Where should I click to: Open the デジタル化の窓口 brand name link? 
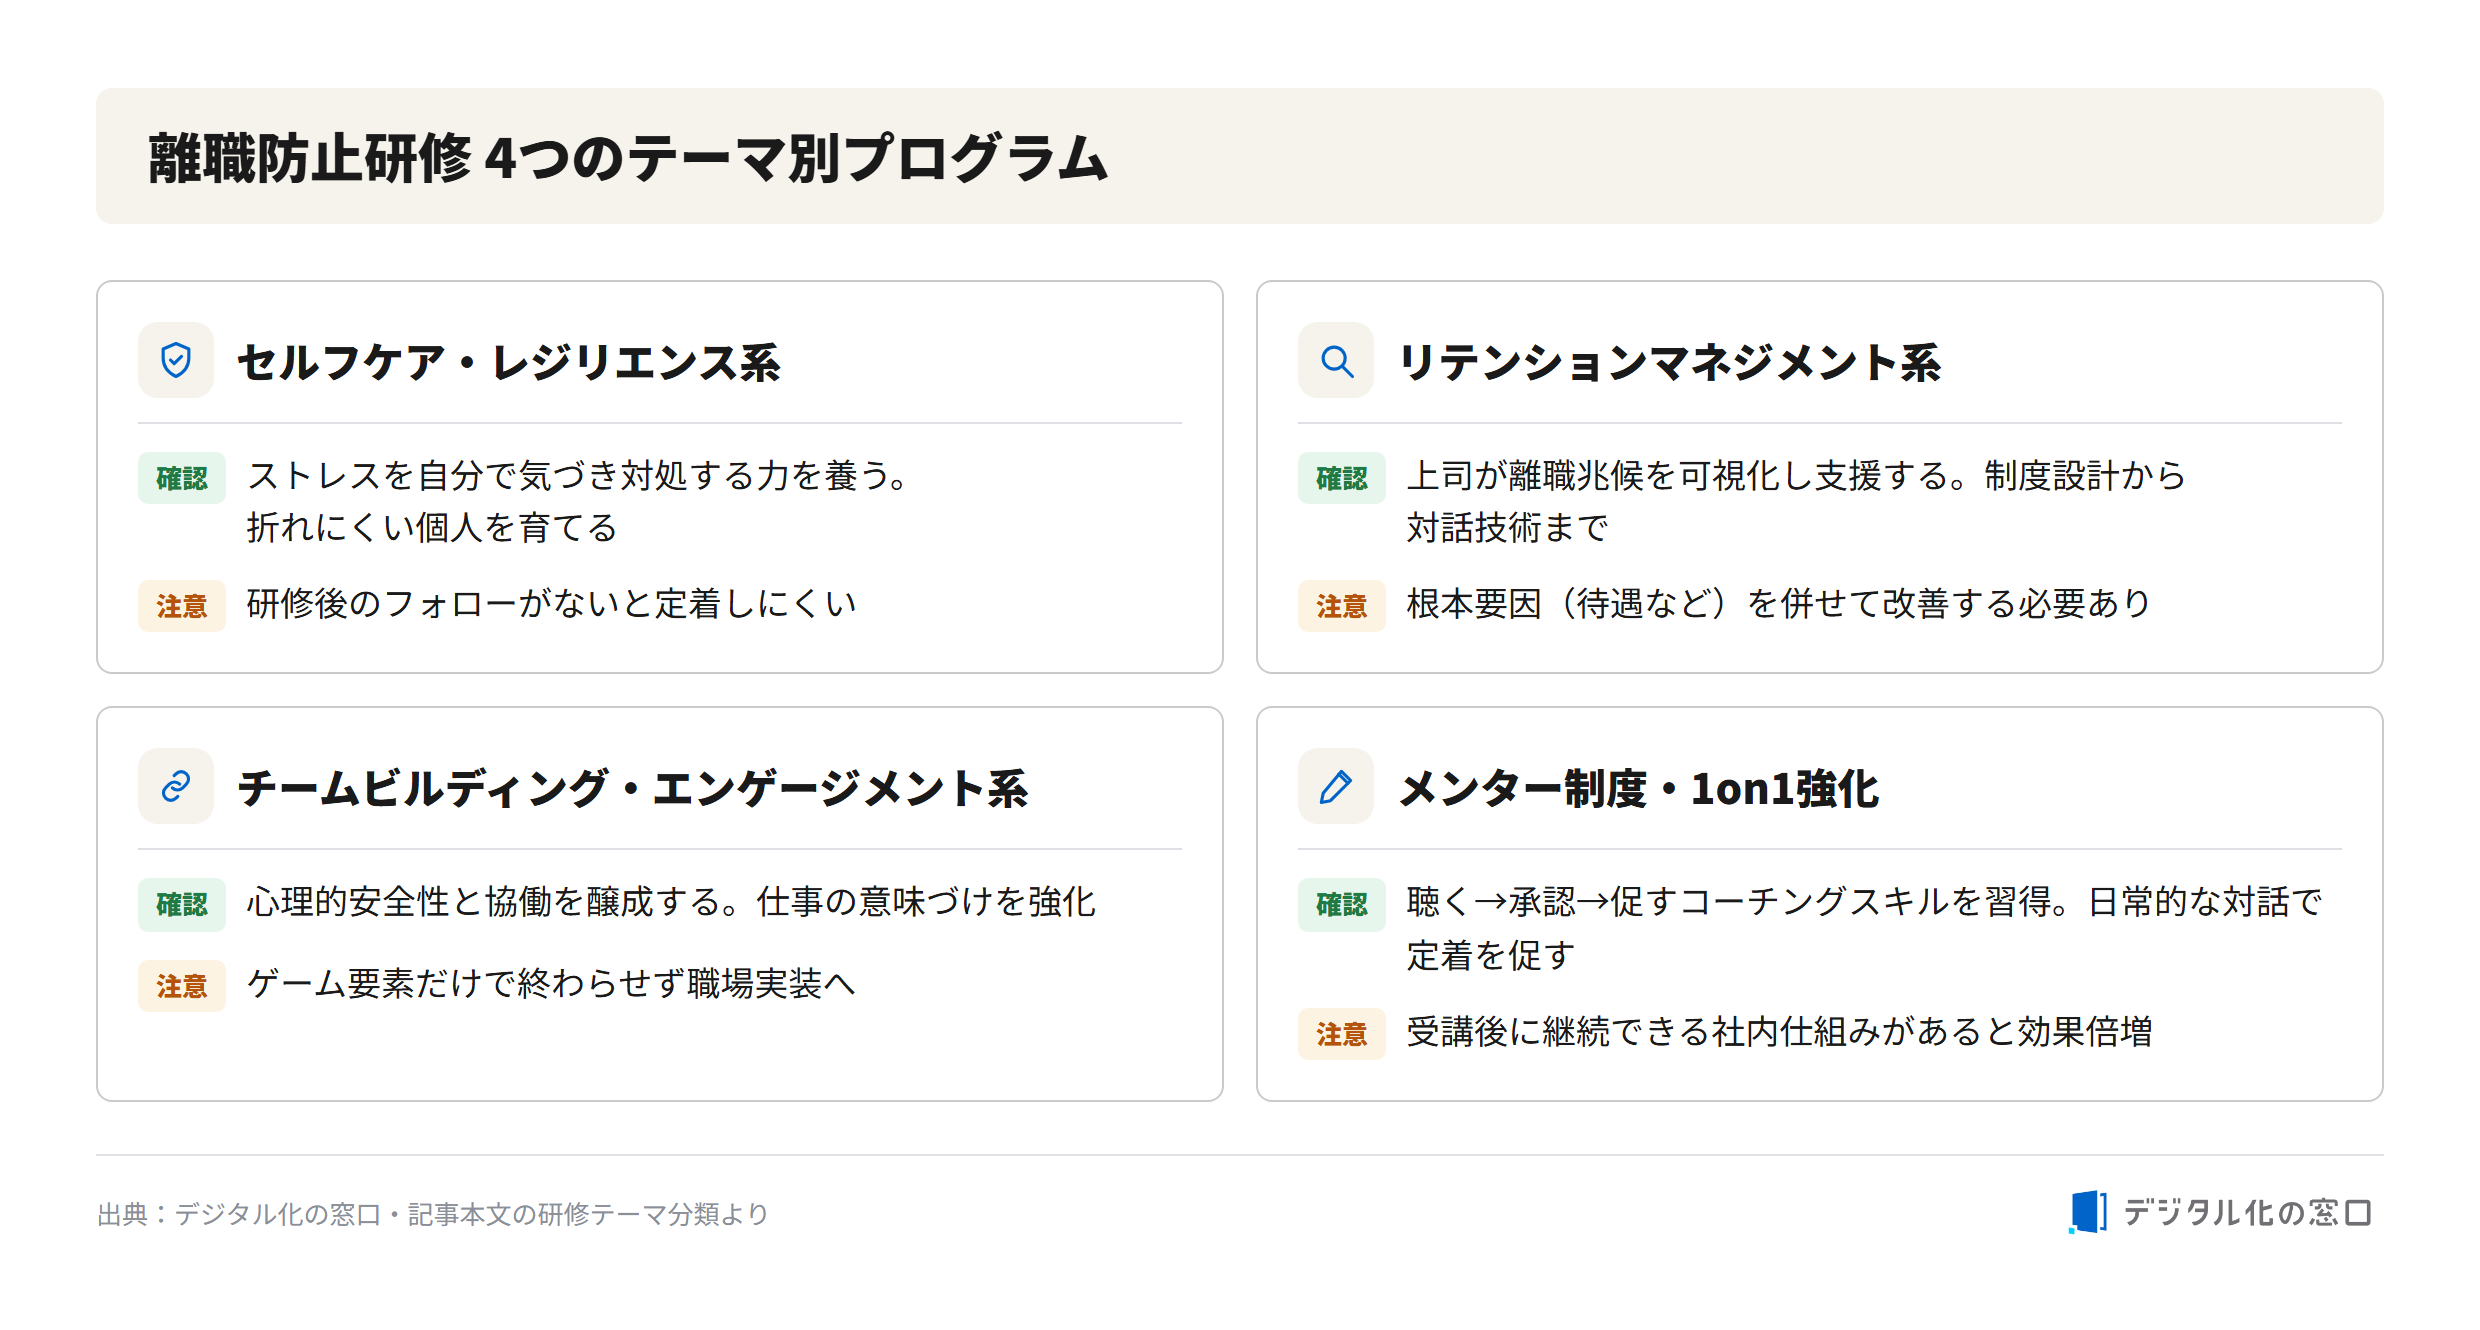[2247, 1213]
